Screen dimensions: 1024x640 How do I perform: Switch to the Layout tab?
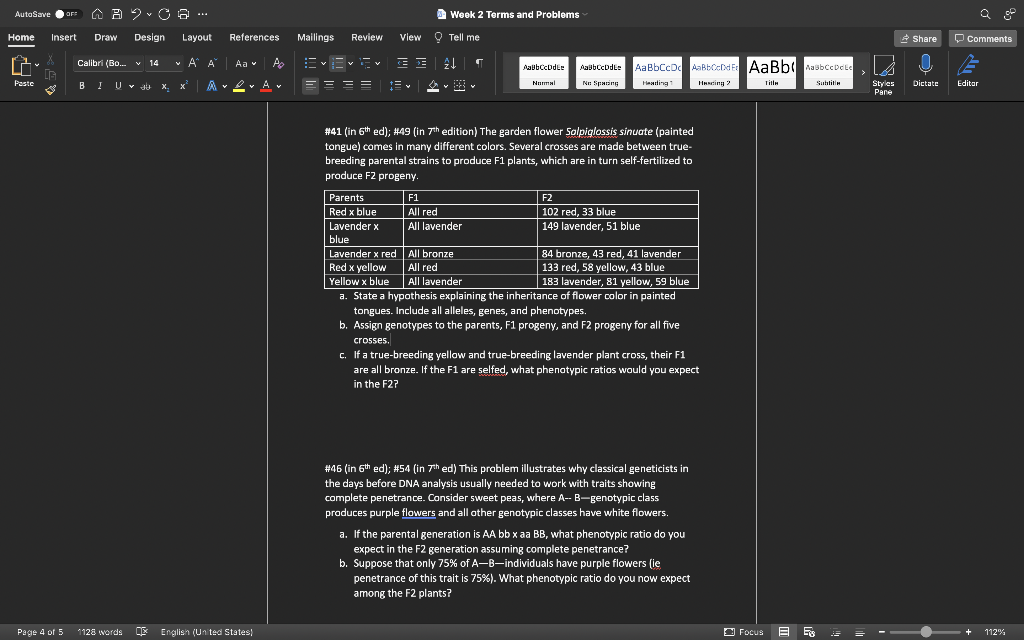coord(196,37)
